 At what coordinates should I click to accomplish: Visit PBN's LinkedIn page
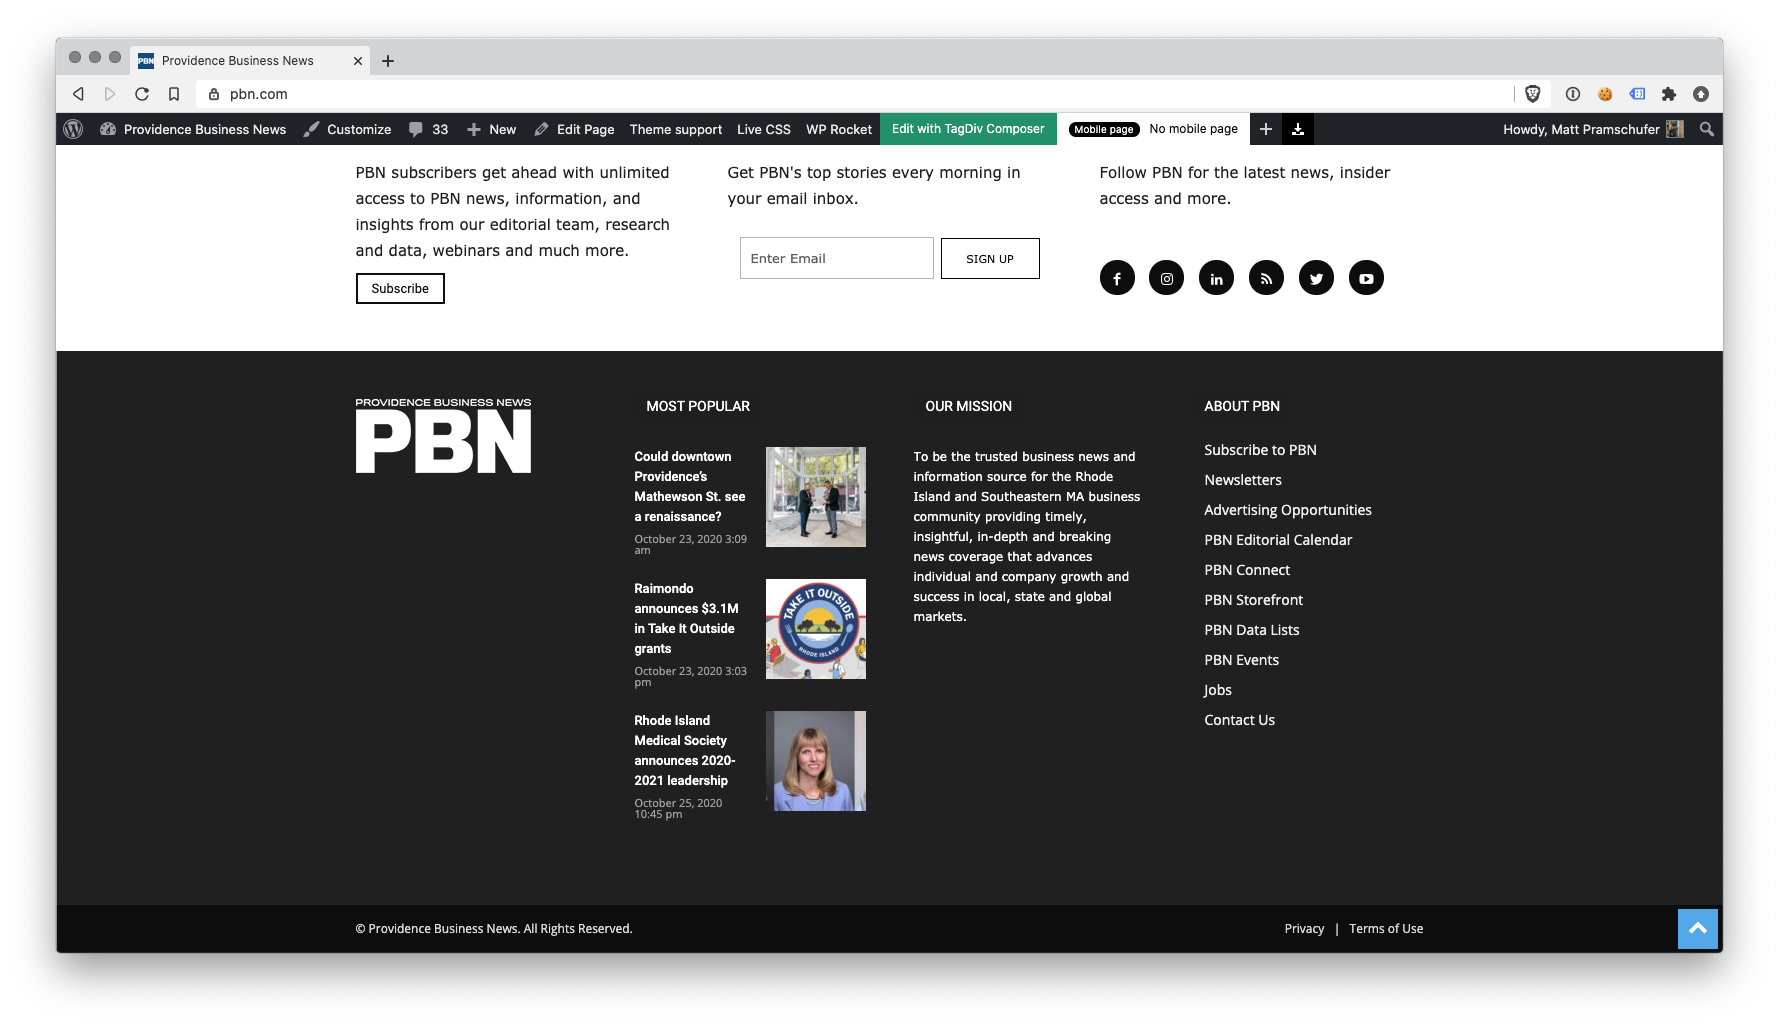pos(1217,278)
